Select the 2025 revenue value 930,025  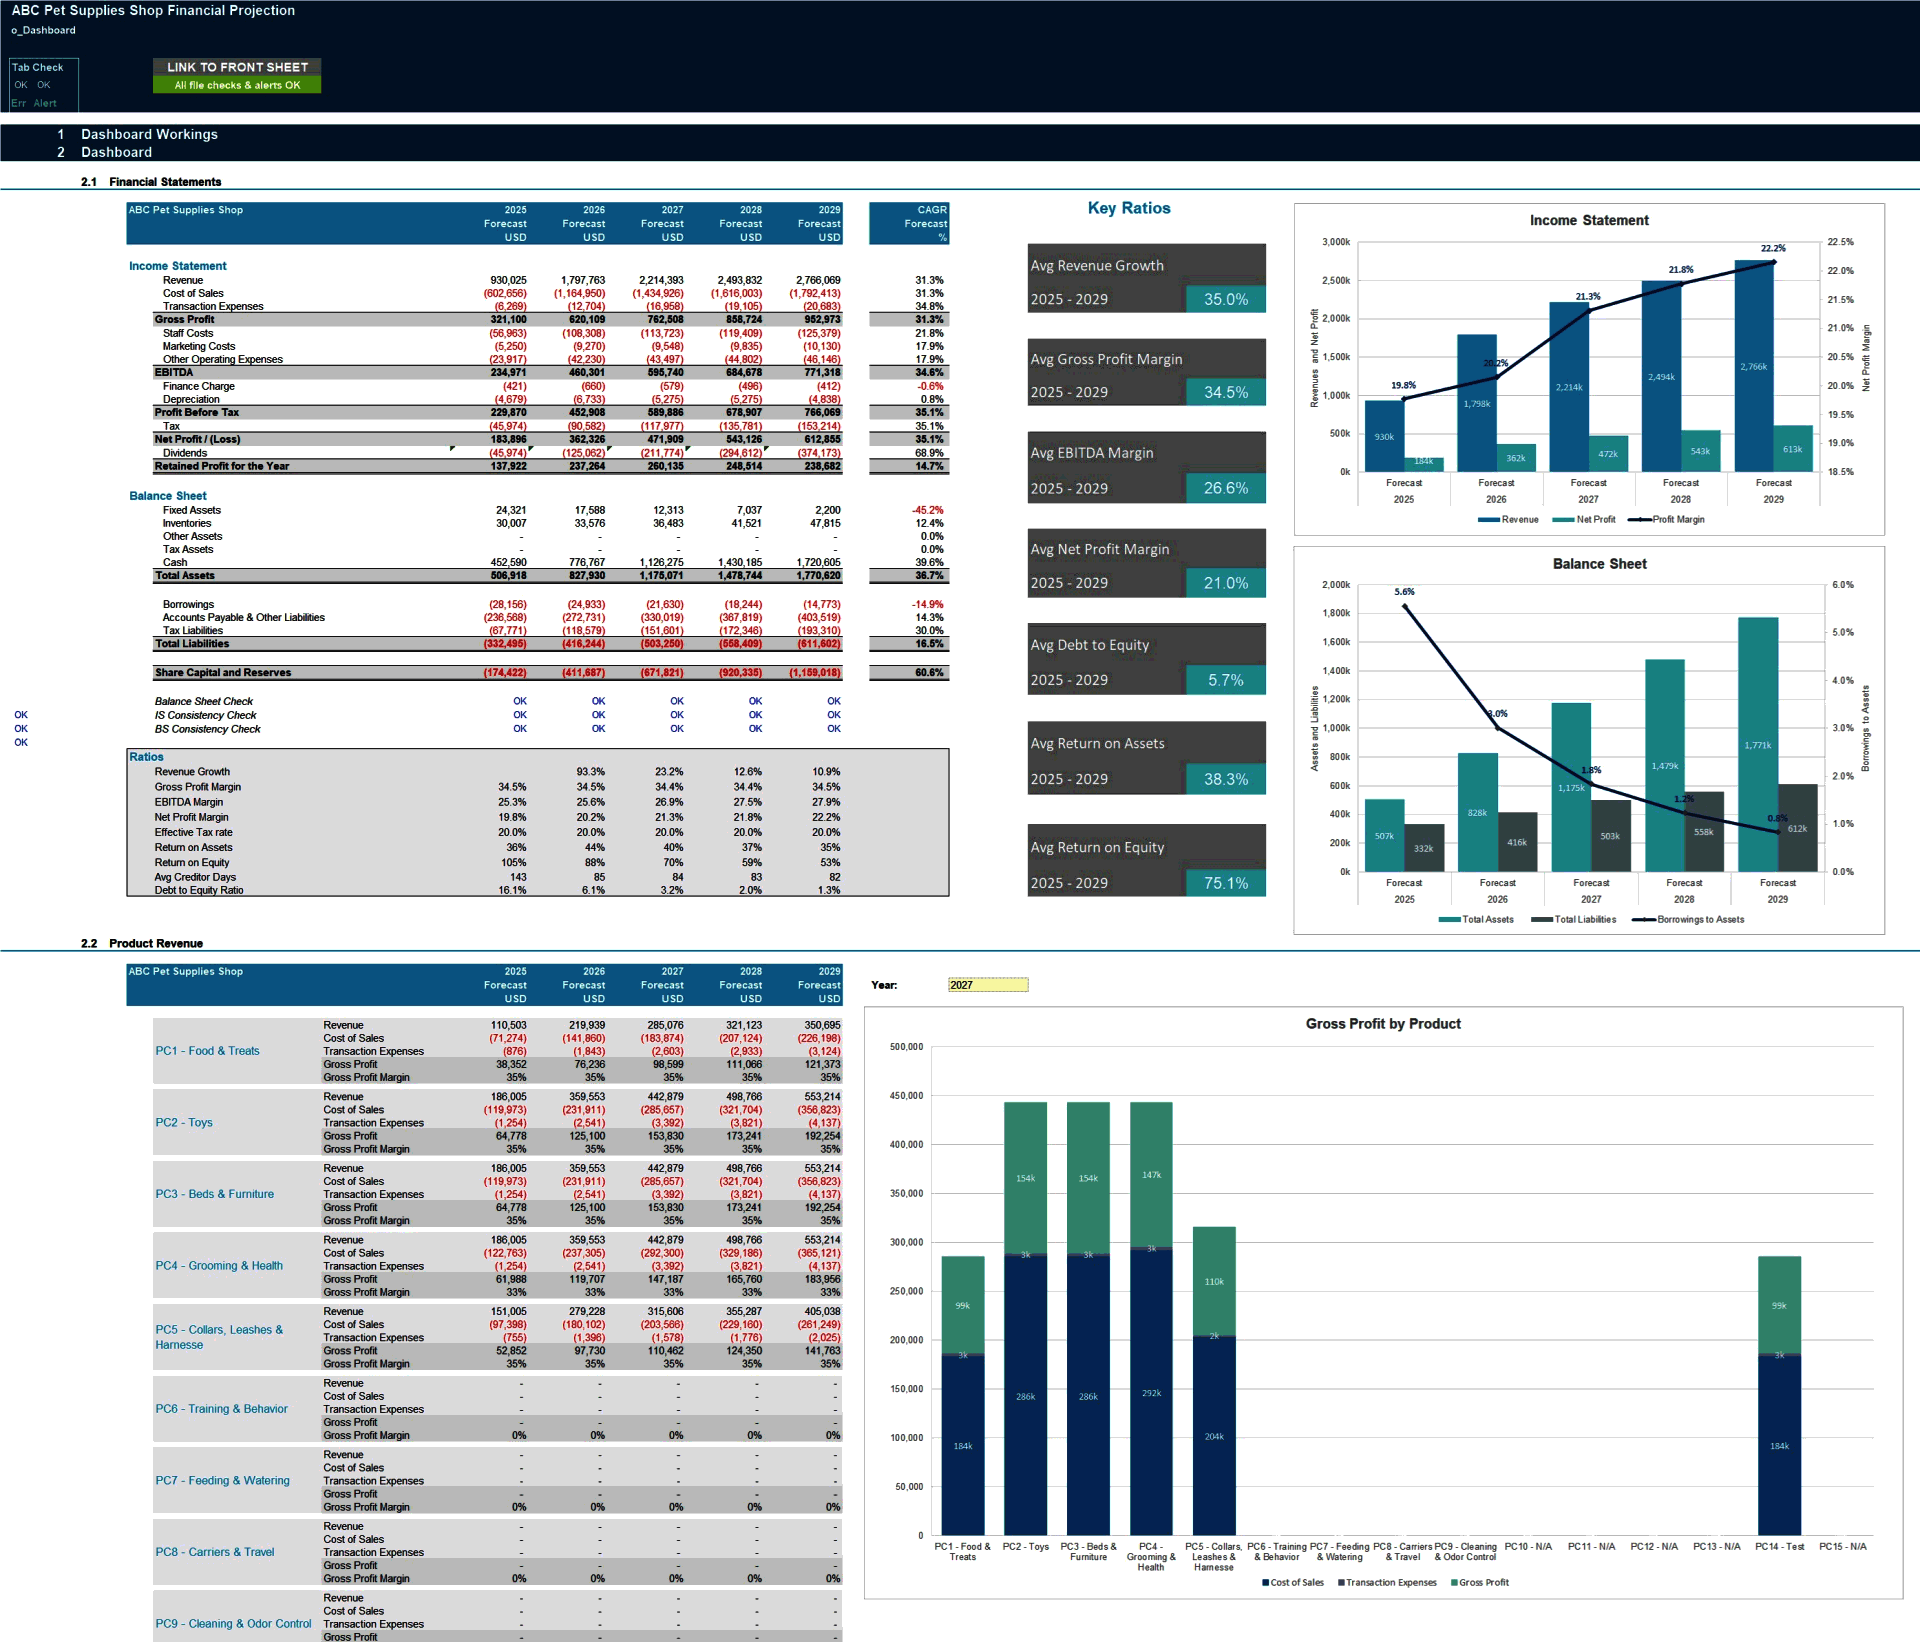point(508,280)
